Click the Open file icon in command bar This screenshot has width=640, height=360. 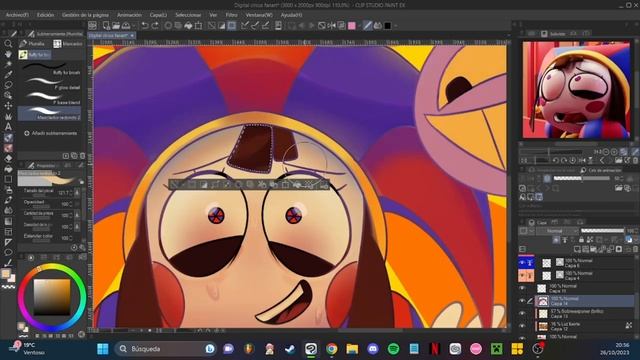coord(116,26)
